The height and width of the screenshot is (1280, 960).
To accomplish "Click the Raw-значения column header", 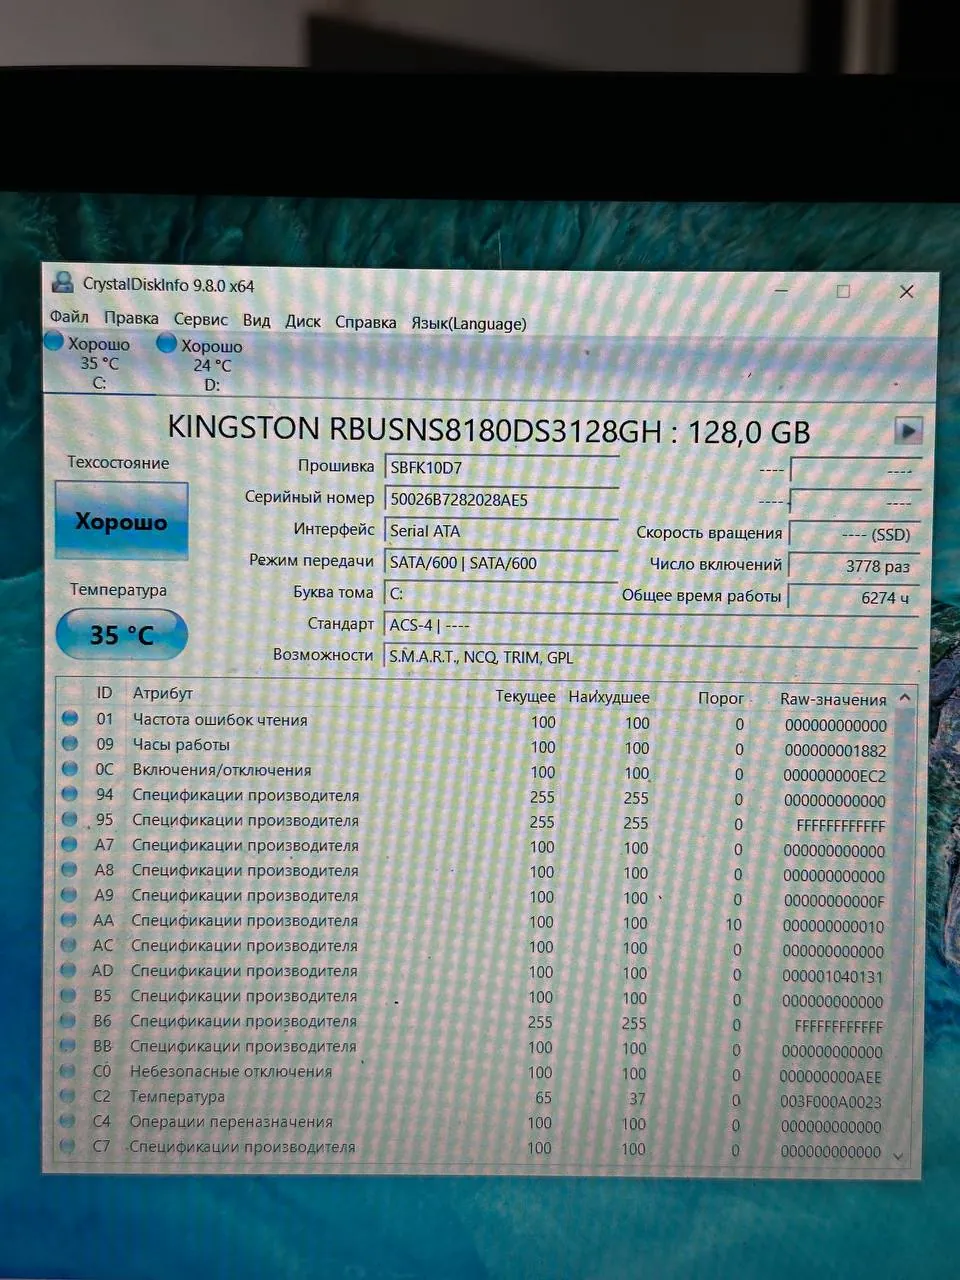I will coord(833,700).
